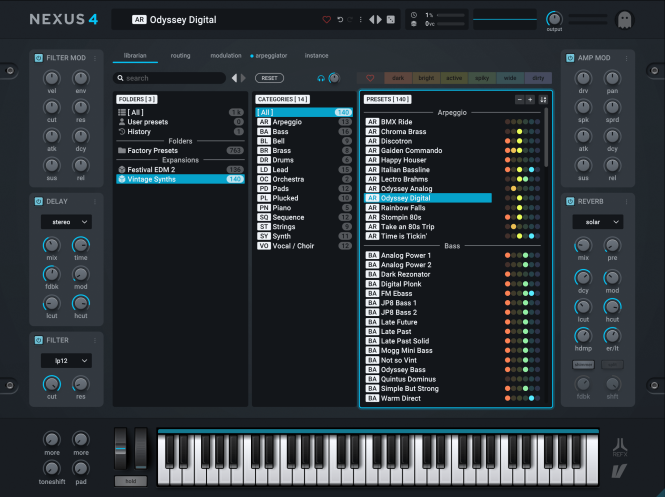Go to next search result arrow
This screenshot has width=665, height=497.
pos(243,78)
